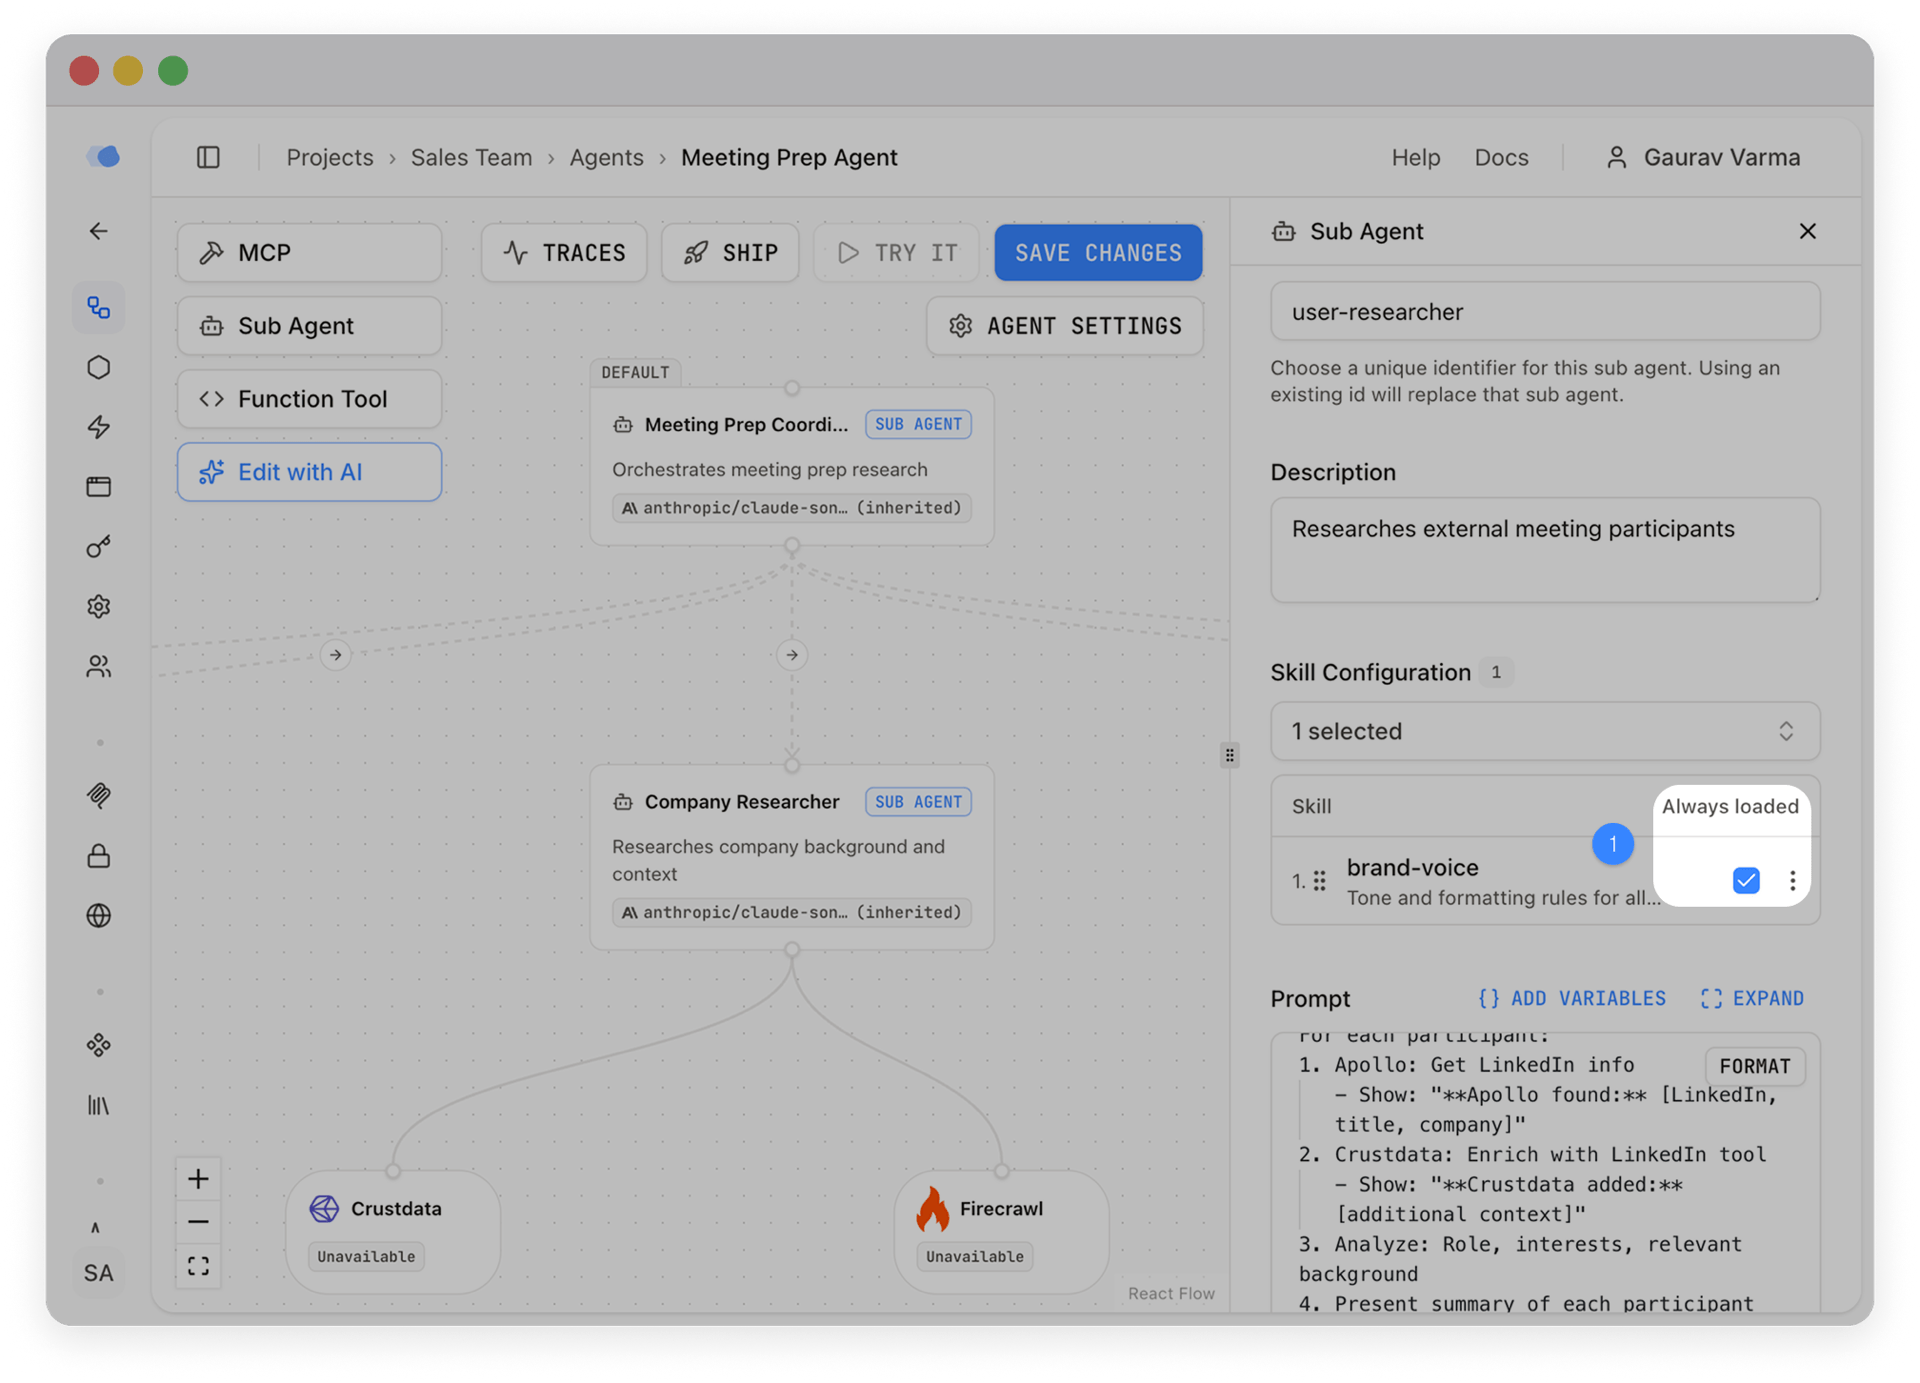Uncheck Always loaded for brand-voice skill
Image resolution: width=1920 pixels, height=1383 pixels.
(x=1745, y=881)
